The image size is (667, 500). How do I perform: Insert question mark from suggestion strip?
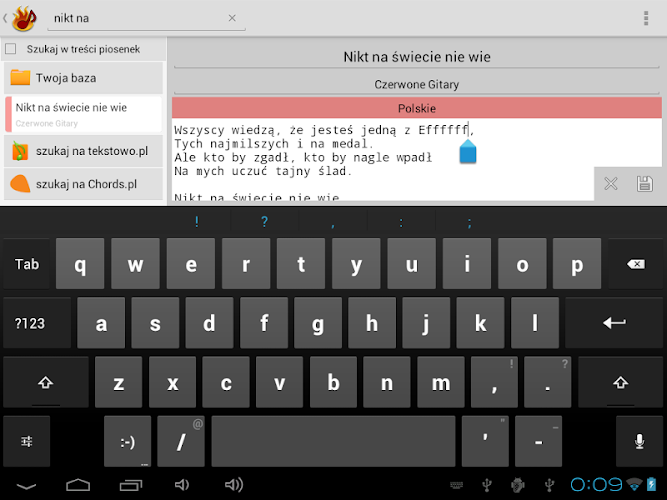[x=265, y=221]
